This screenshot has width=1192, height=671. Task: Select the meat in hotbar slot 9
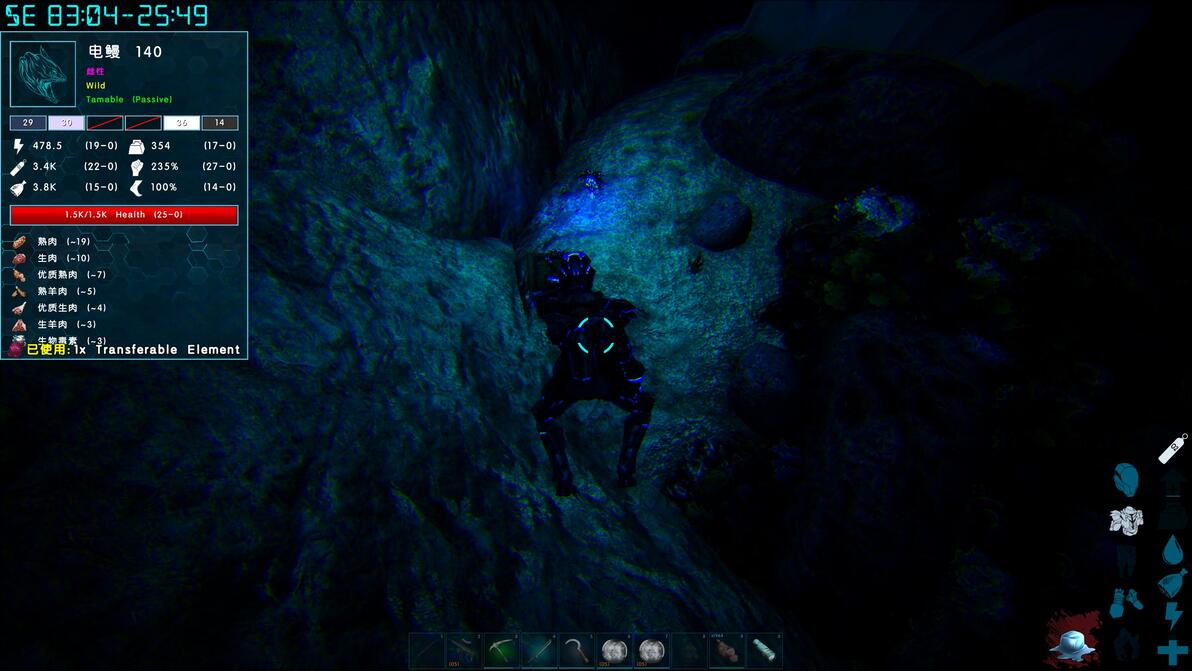point(727,650)
